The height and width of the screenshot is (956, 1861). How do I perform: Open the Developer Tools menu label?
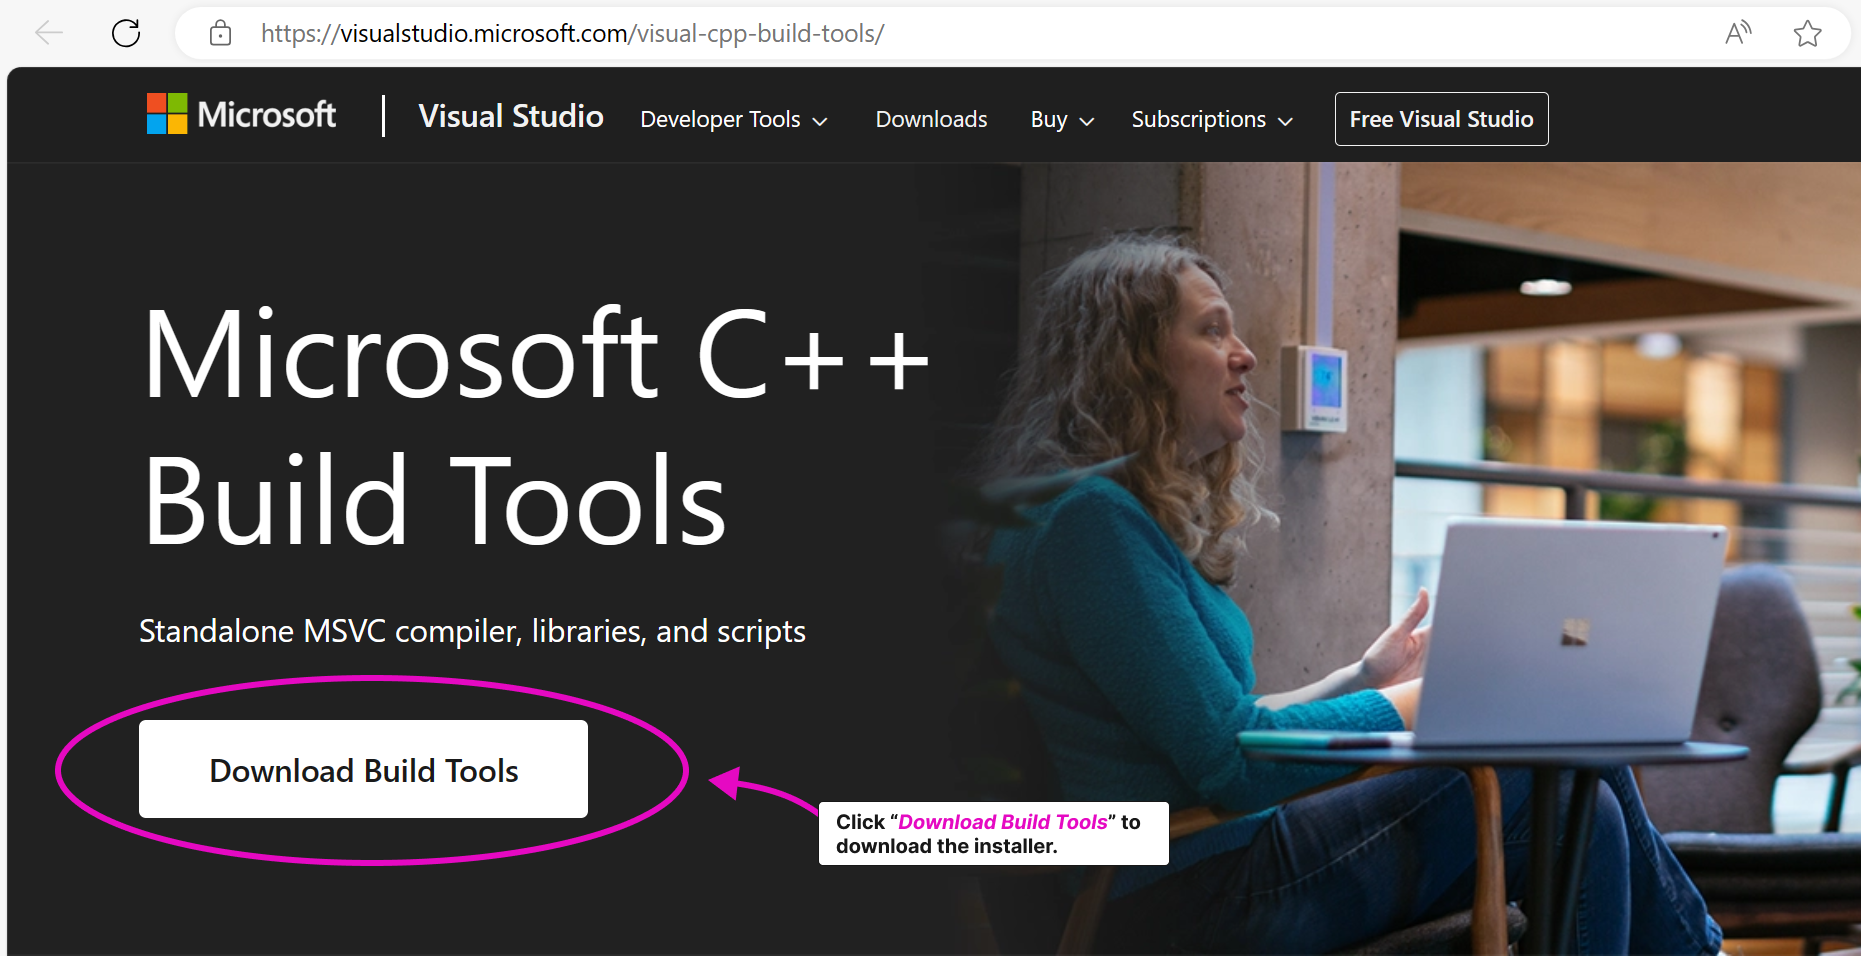click(x=720, y=120)
